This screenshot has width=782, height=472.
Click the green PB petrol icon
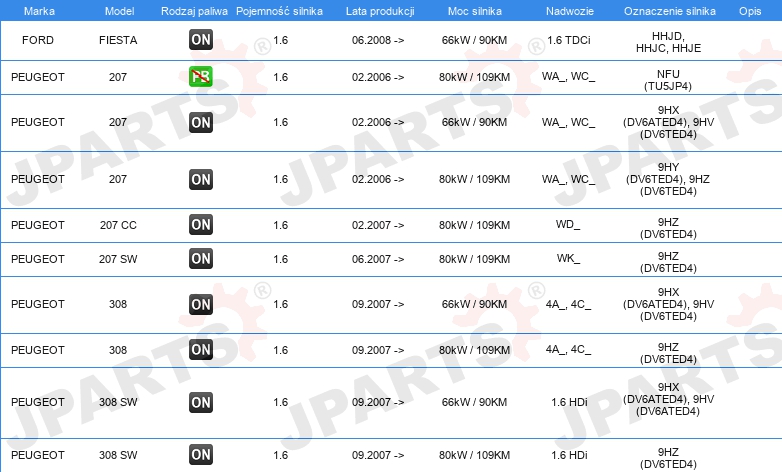[x=201, y=77]
